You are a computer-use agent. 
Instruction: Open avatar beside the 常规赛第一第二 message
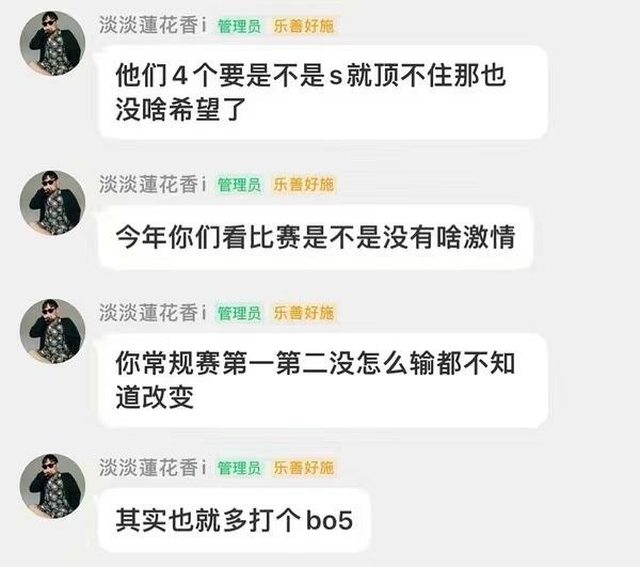pos(53,331)
